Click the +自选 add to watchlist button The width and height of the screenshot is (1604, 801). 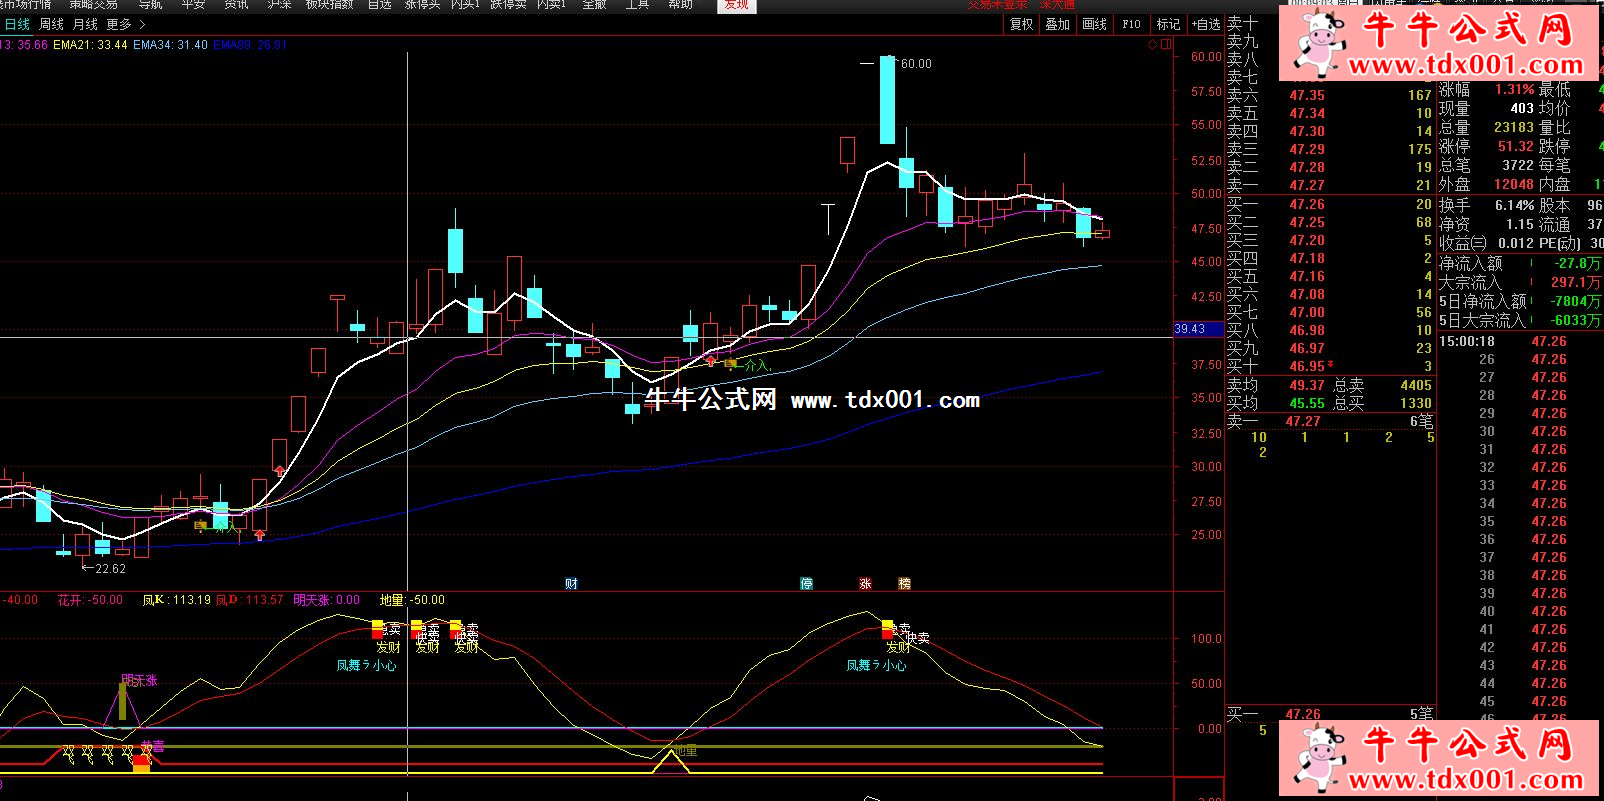click(x=1205, y=24)
